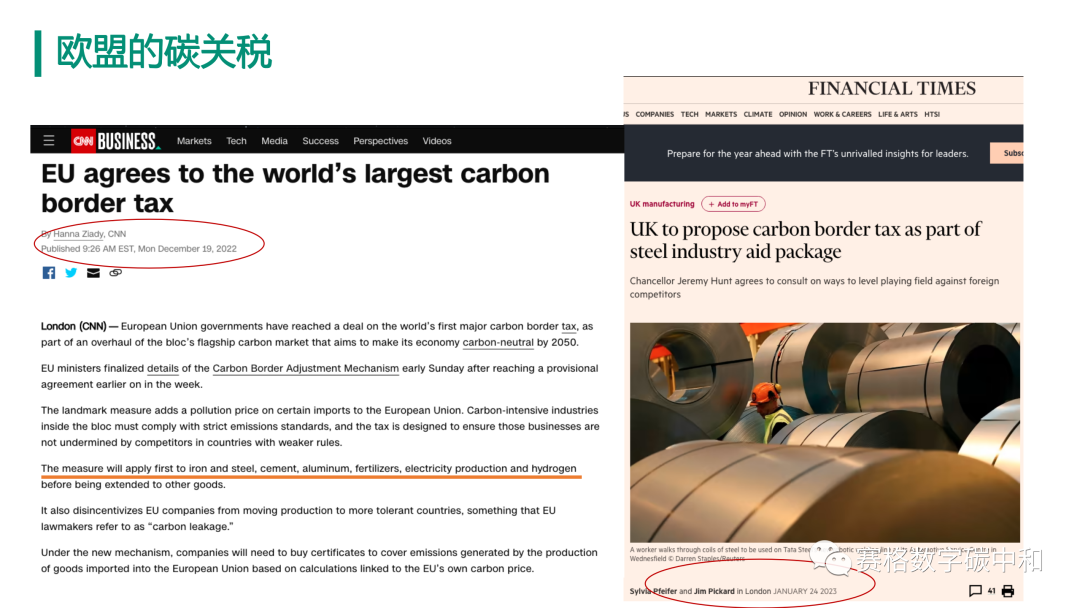Click the slide title '欧盟的碳关税'
1080x608 pixels.
(164, 52)
